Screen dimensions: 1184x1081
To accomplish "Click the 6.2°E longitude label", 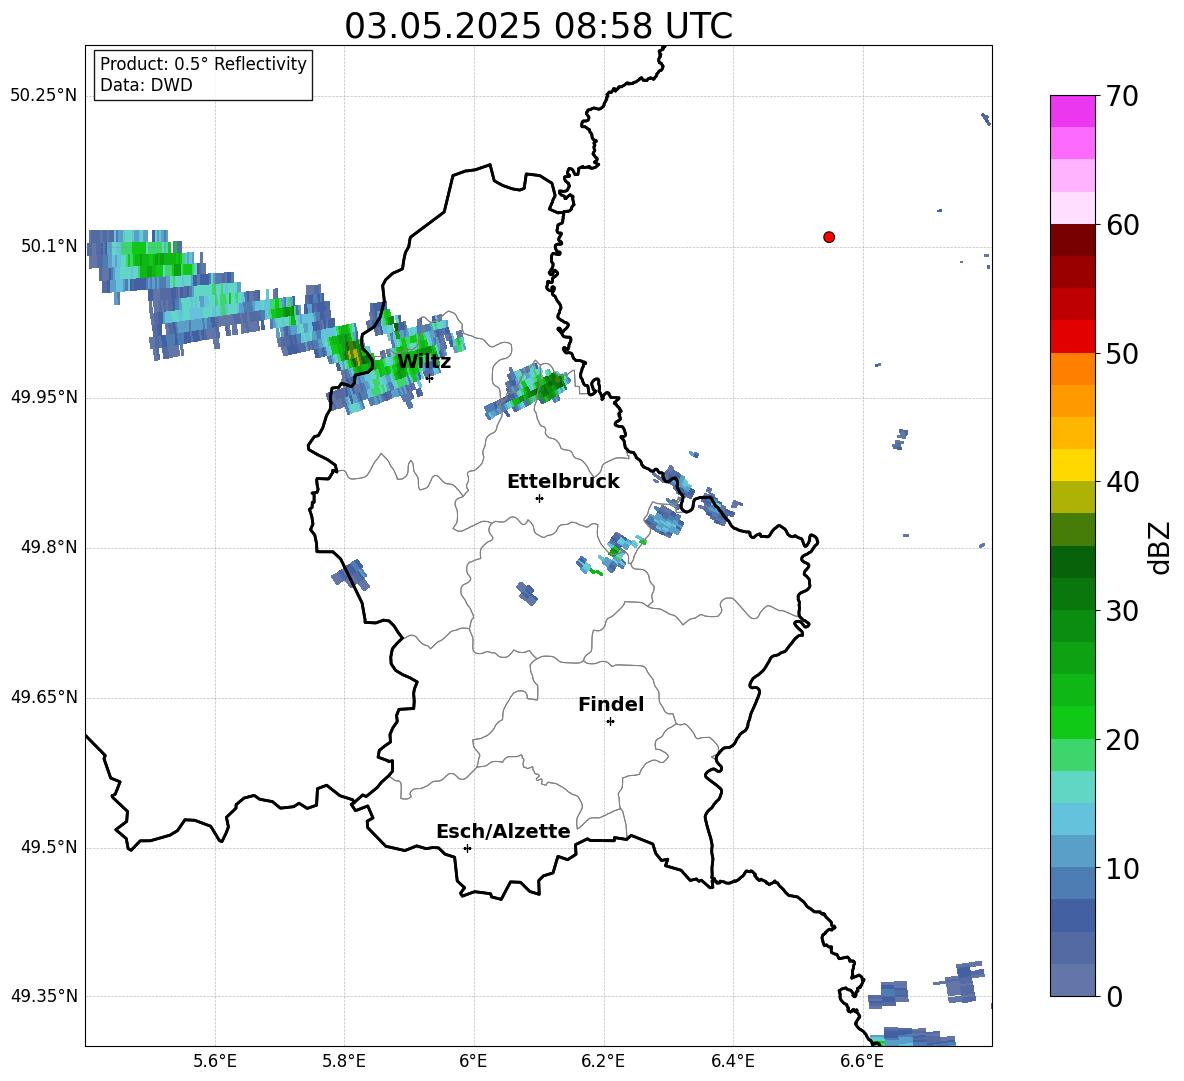I will coord(603,1061).
